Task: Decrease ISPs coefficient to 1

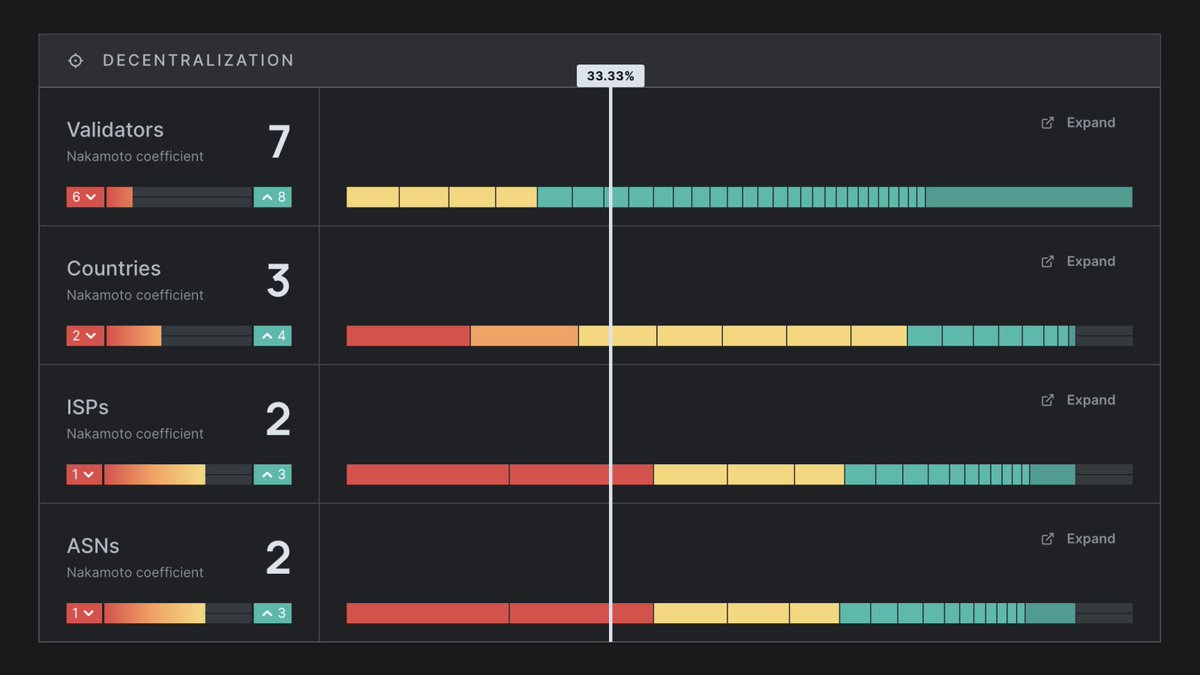Action: coord(84,474)
